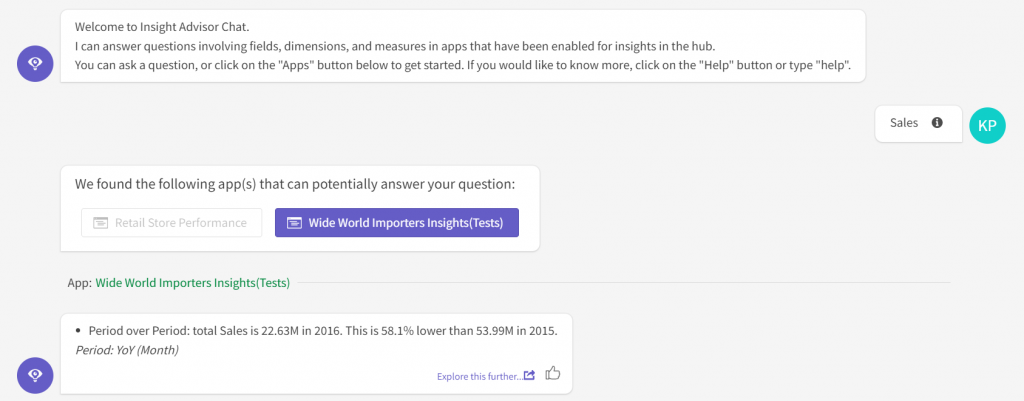The image size is (1024, 401).
Task: Click the Insight Advisor eye avatar by Sales result
Action: pyautogui.click(x=35, y=375)
